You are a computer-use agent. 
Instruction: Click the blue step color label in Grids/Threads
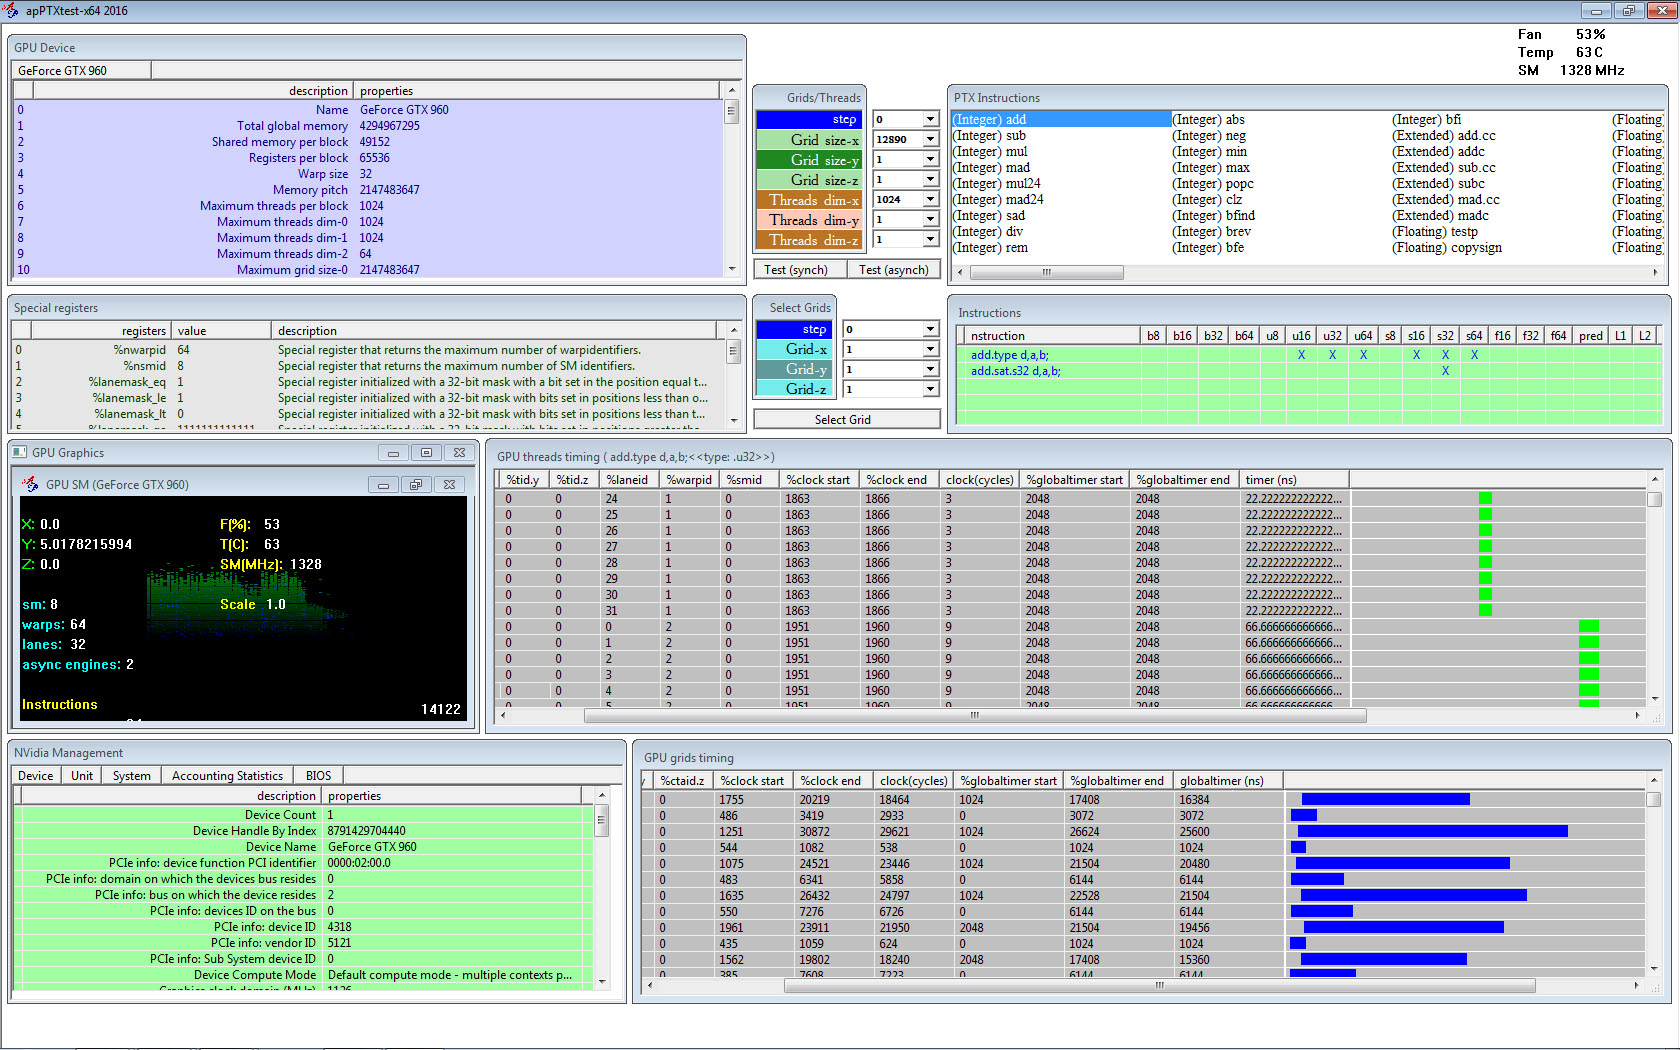pyautogui.click(x=808, y=119)
